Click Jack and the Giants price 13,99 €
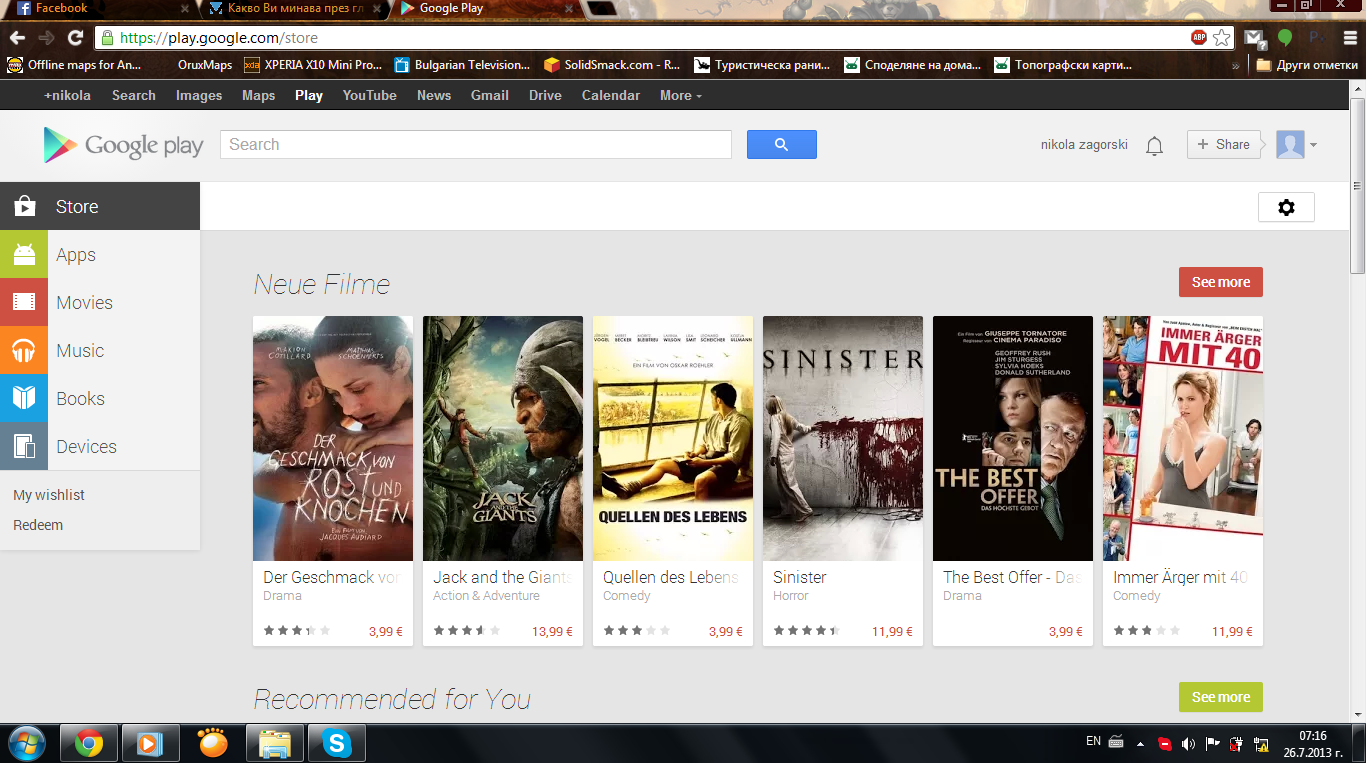Image resolution: width=1366 pixels, height=763 pixels. coord(552,632)
